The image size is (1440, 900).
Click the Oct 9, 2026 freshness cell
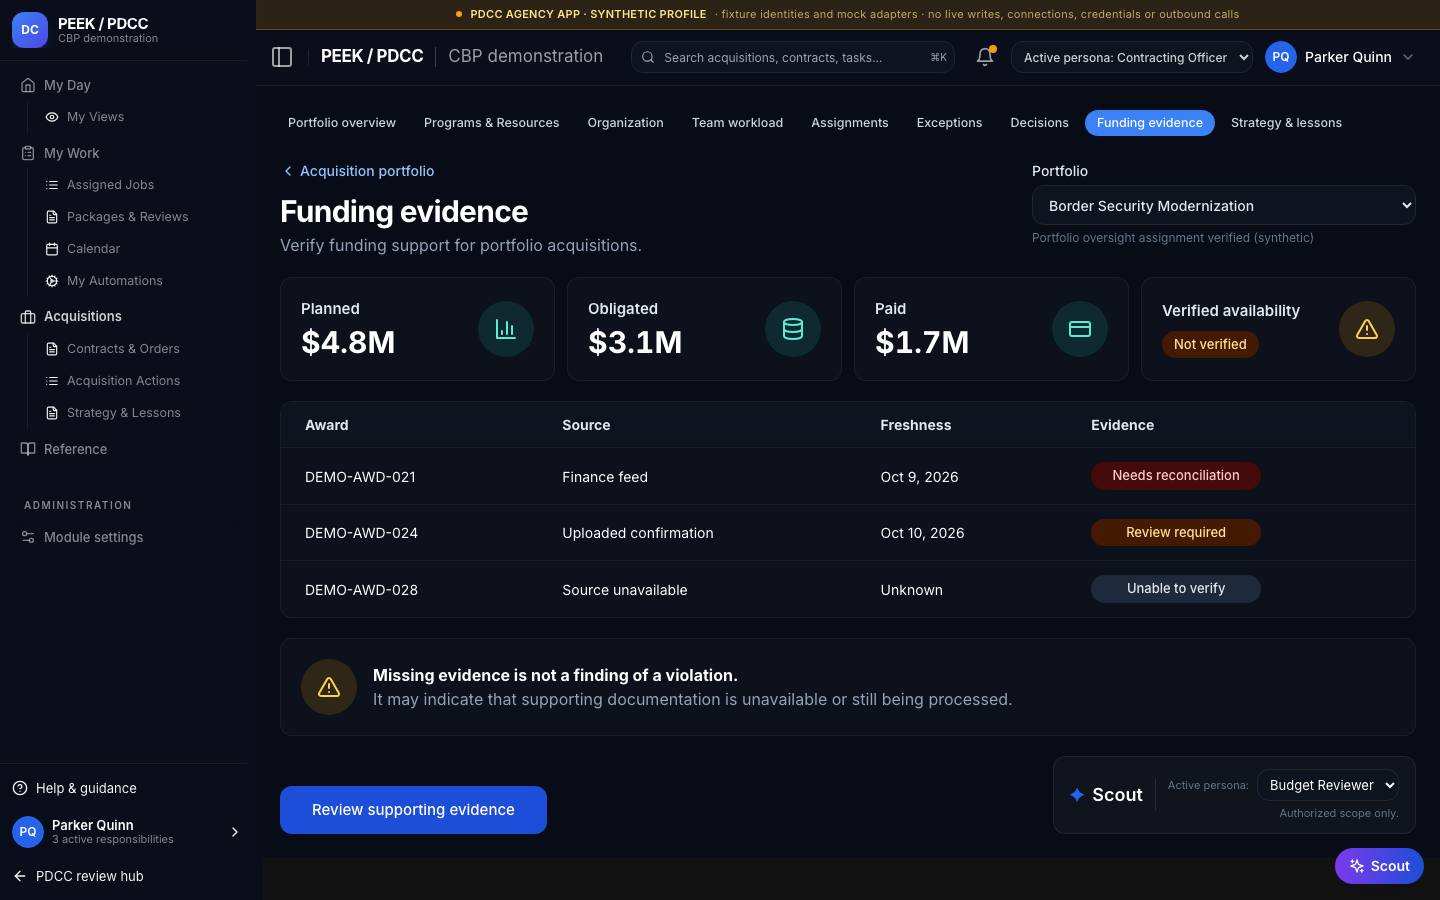[919, 477]
